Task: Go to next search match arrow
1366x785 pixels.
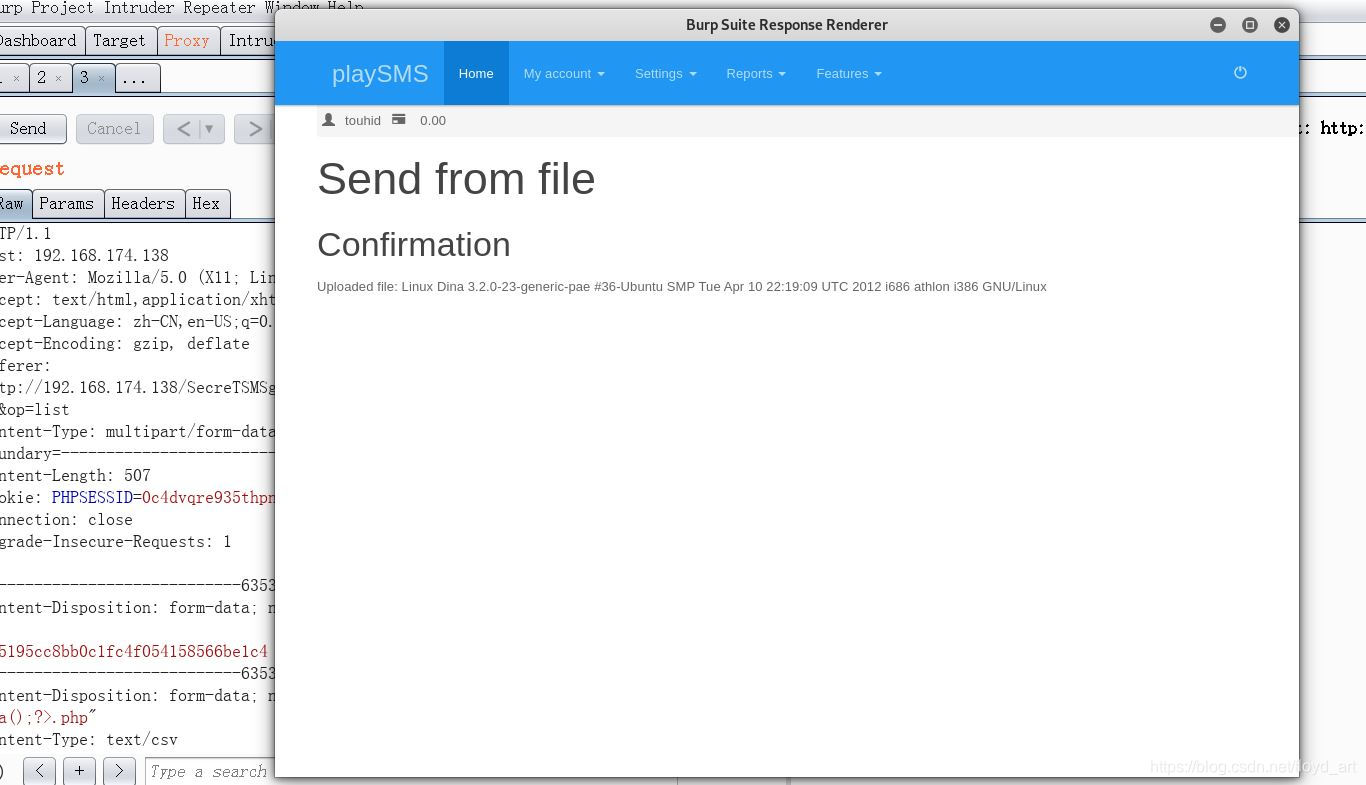Action: (119, 771)
